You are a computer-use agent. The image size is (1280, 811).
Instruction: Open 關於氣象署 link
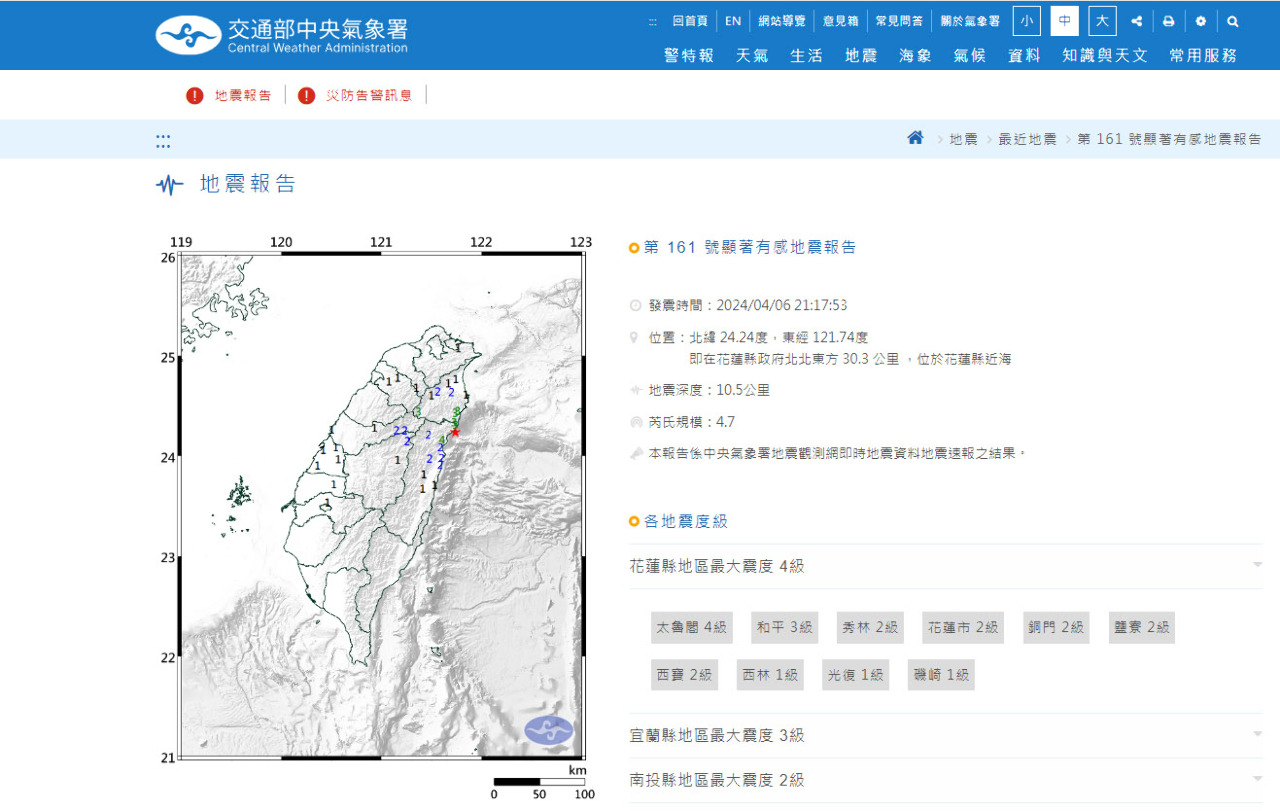pos(970,21)
